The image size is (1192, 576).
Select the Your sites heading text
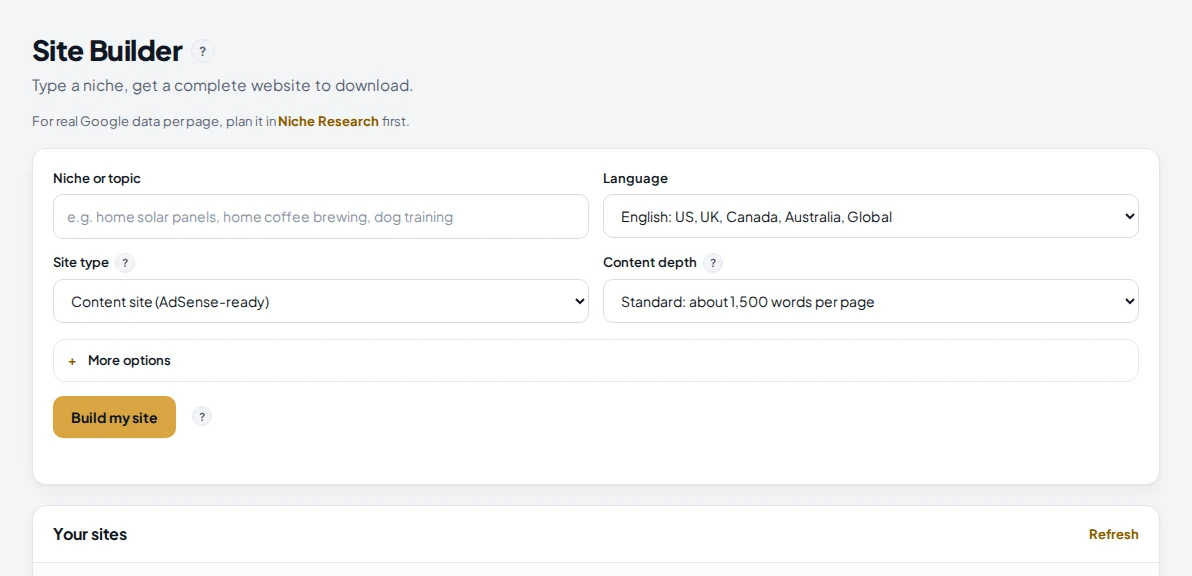tap(90, 534)
